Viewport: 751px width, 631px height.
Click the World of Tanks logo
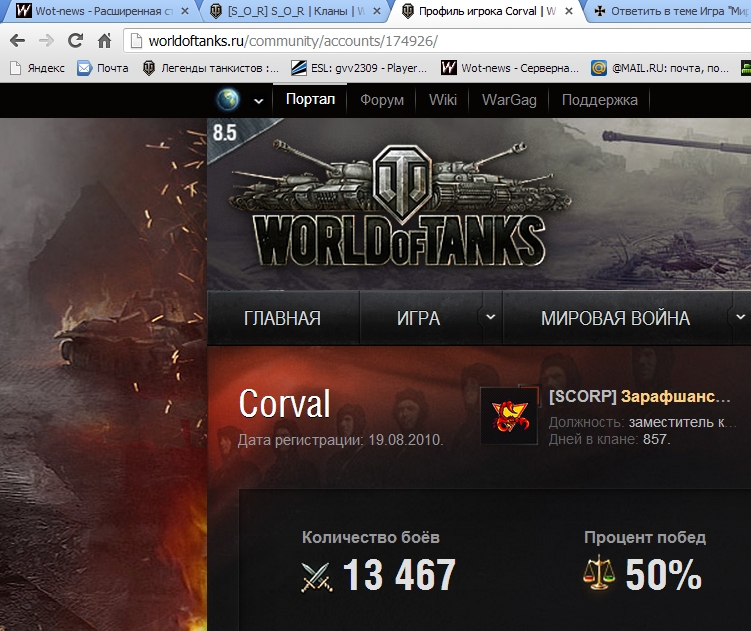coord(400,205)
